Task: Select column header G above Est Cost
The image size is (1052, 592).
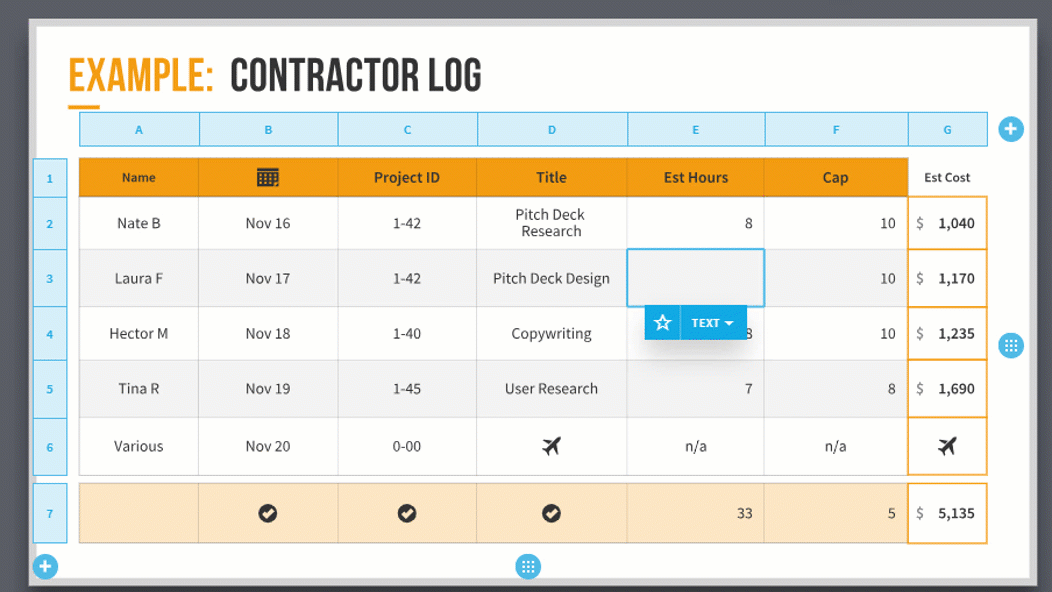Action: coord(947,129)
